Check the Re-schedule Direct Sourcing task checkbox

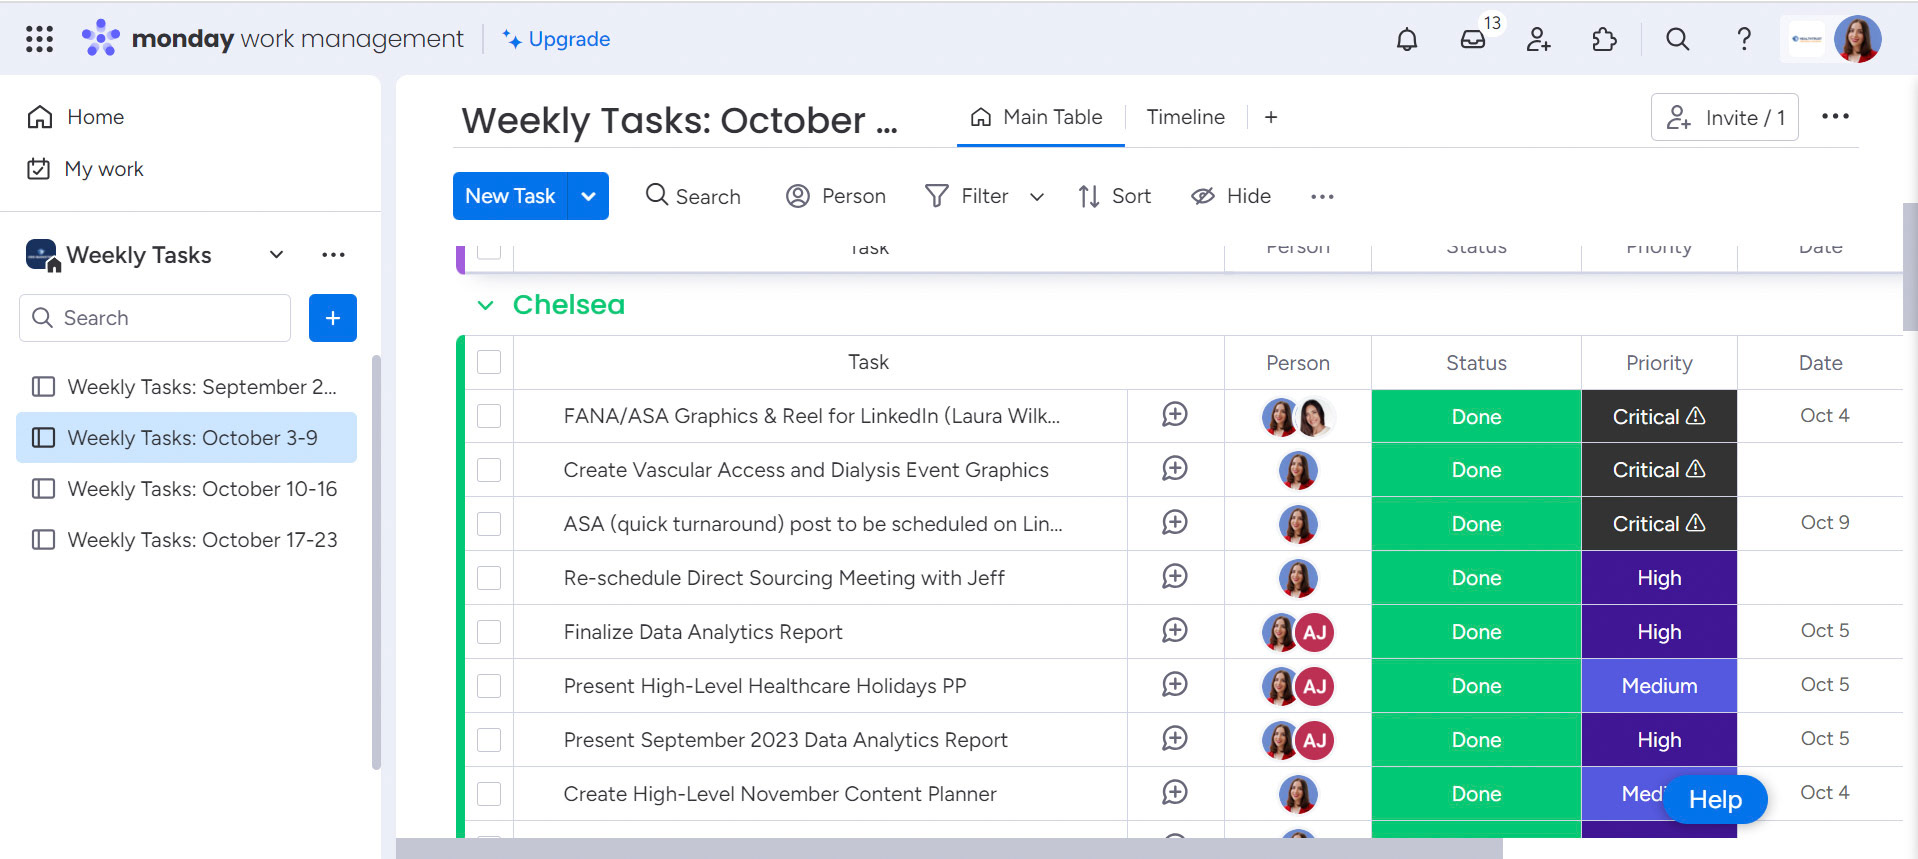point(489,578)
